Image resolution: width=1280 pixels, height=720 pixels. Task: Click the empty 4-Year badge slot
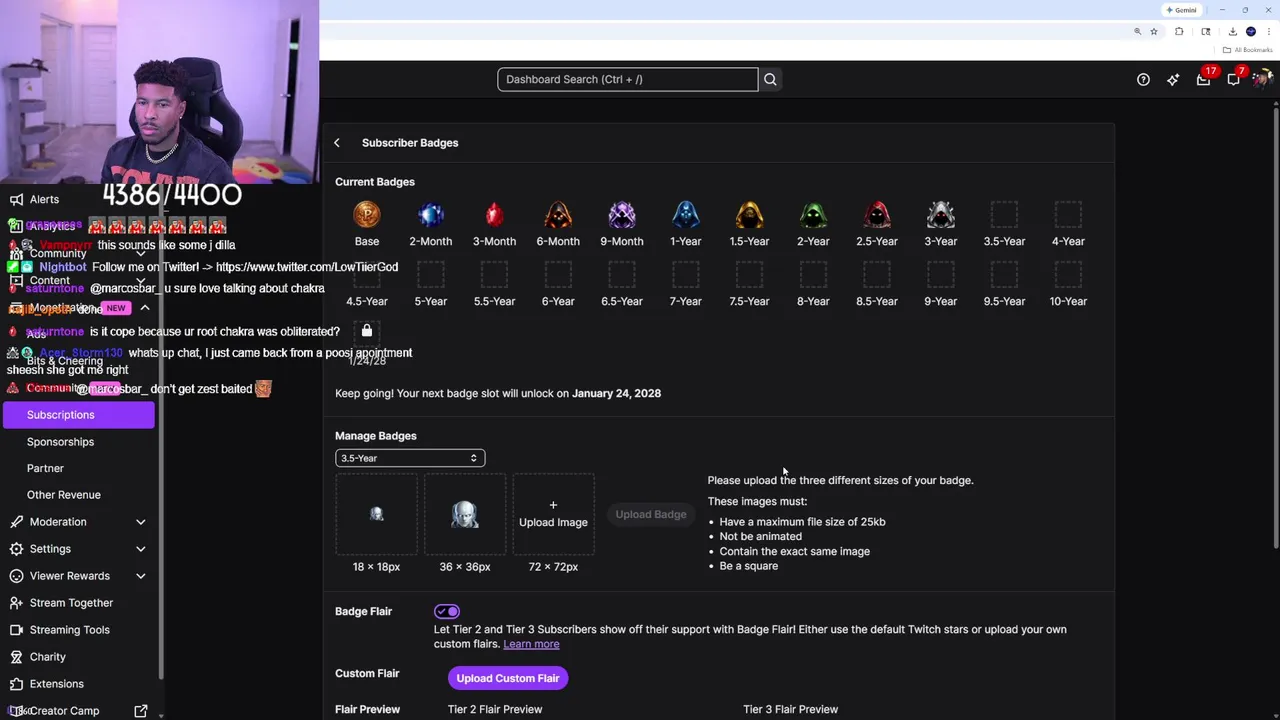pyautogui.click(x=1068, y=215)
